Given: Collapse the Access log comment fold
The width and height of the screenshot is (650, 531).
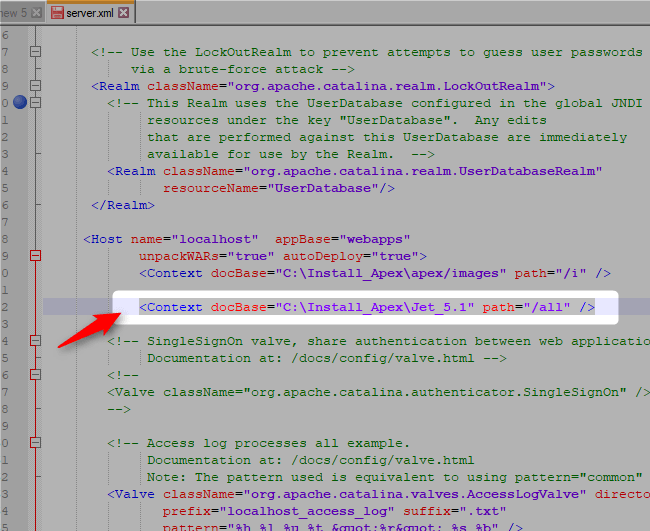Looking at the screenshot, I should click(x=36, y=443).
